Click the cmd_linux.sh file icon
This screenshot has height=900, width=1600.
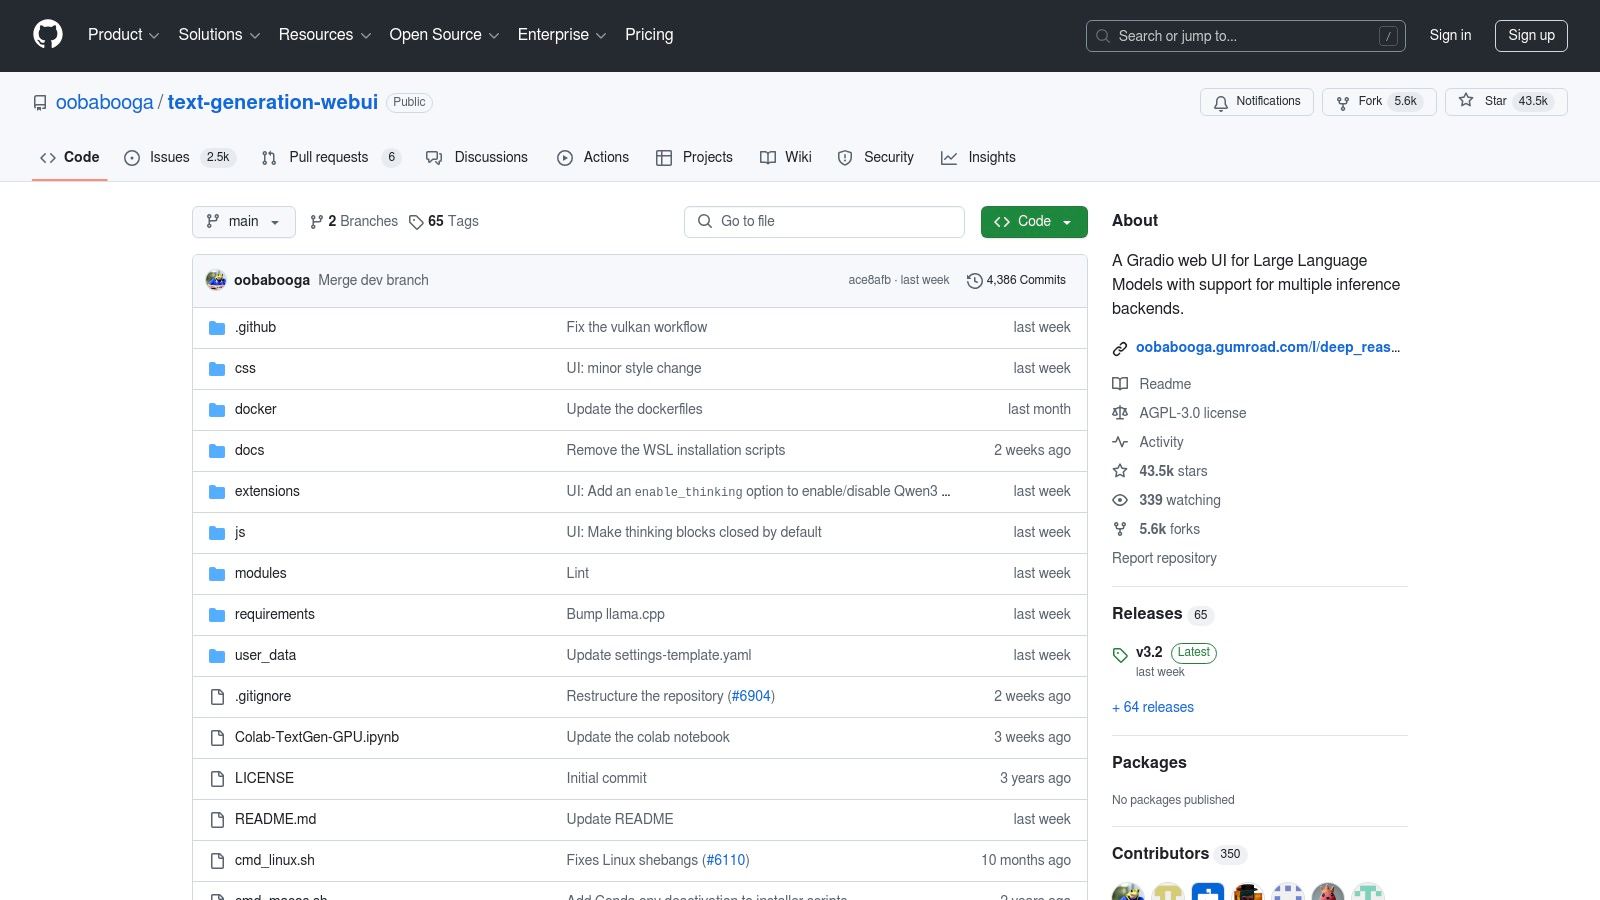coord(217,861)
